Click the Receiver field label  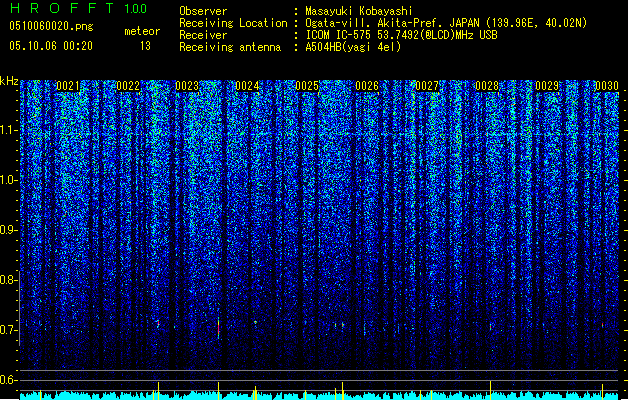[x=203, y=35]
